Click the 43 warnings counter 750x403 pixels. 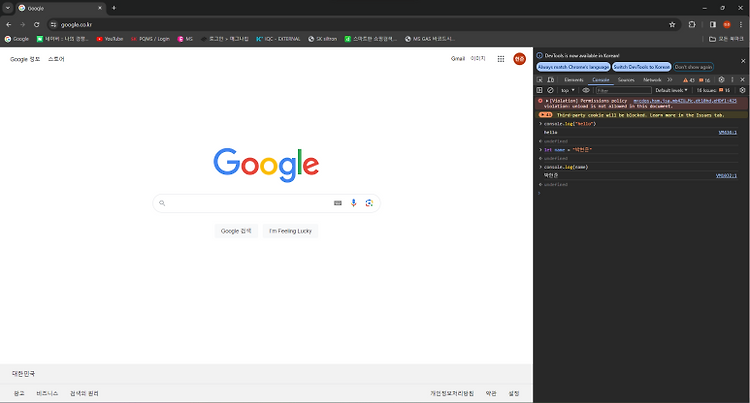[x=689, y=80]
